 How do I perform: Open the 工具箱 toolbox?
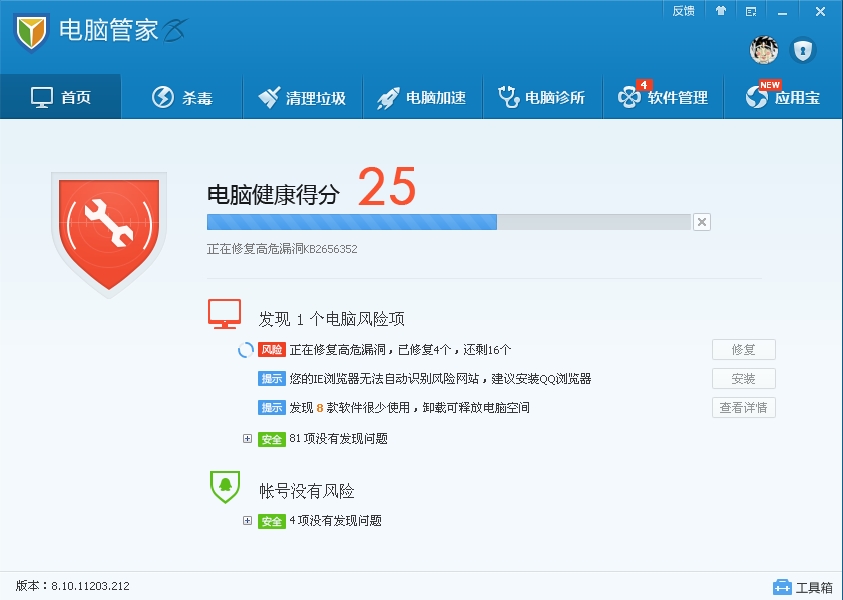click(x=803, y=587)
